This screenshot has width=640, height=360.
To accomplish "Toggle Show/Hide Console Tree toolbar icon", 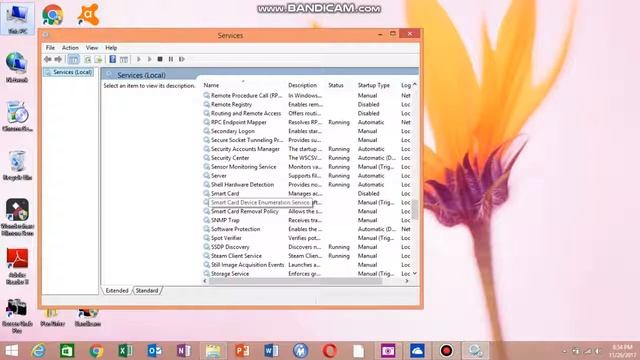I will [73, 60].
